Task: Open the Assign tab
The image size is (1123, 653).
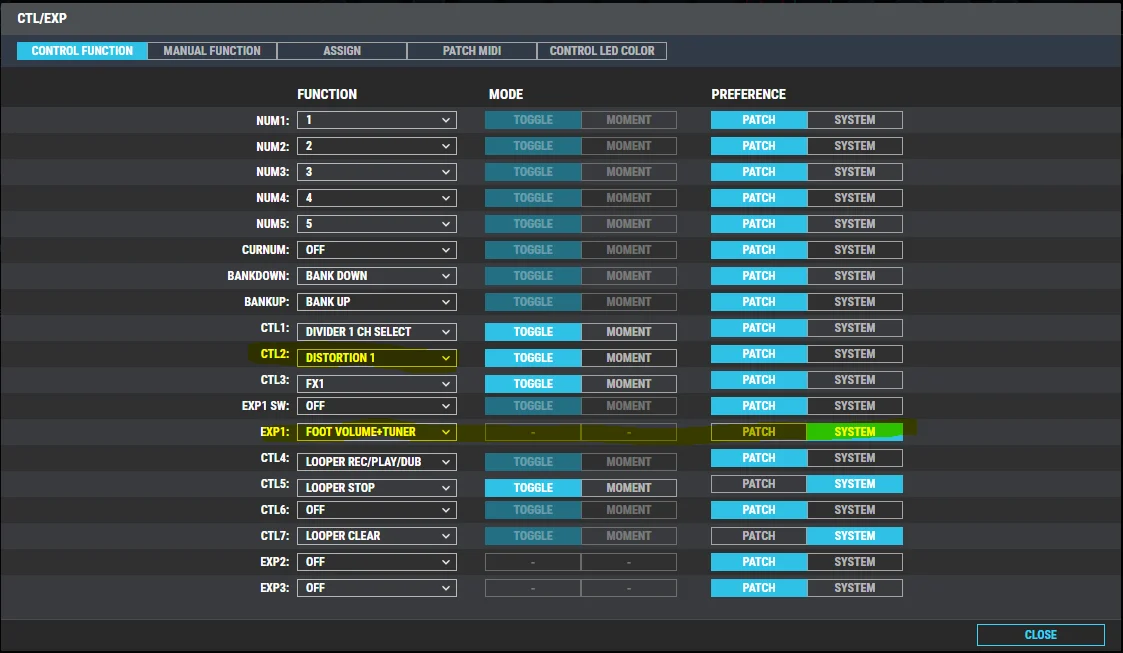Action: tap(342, 51)
